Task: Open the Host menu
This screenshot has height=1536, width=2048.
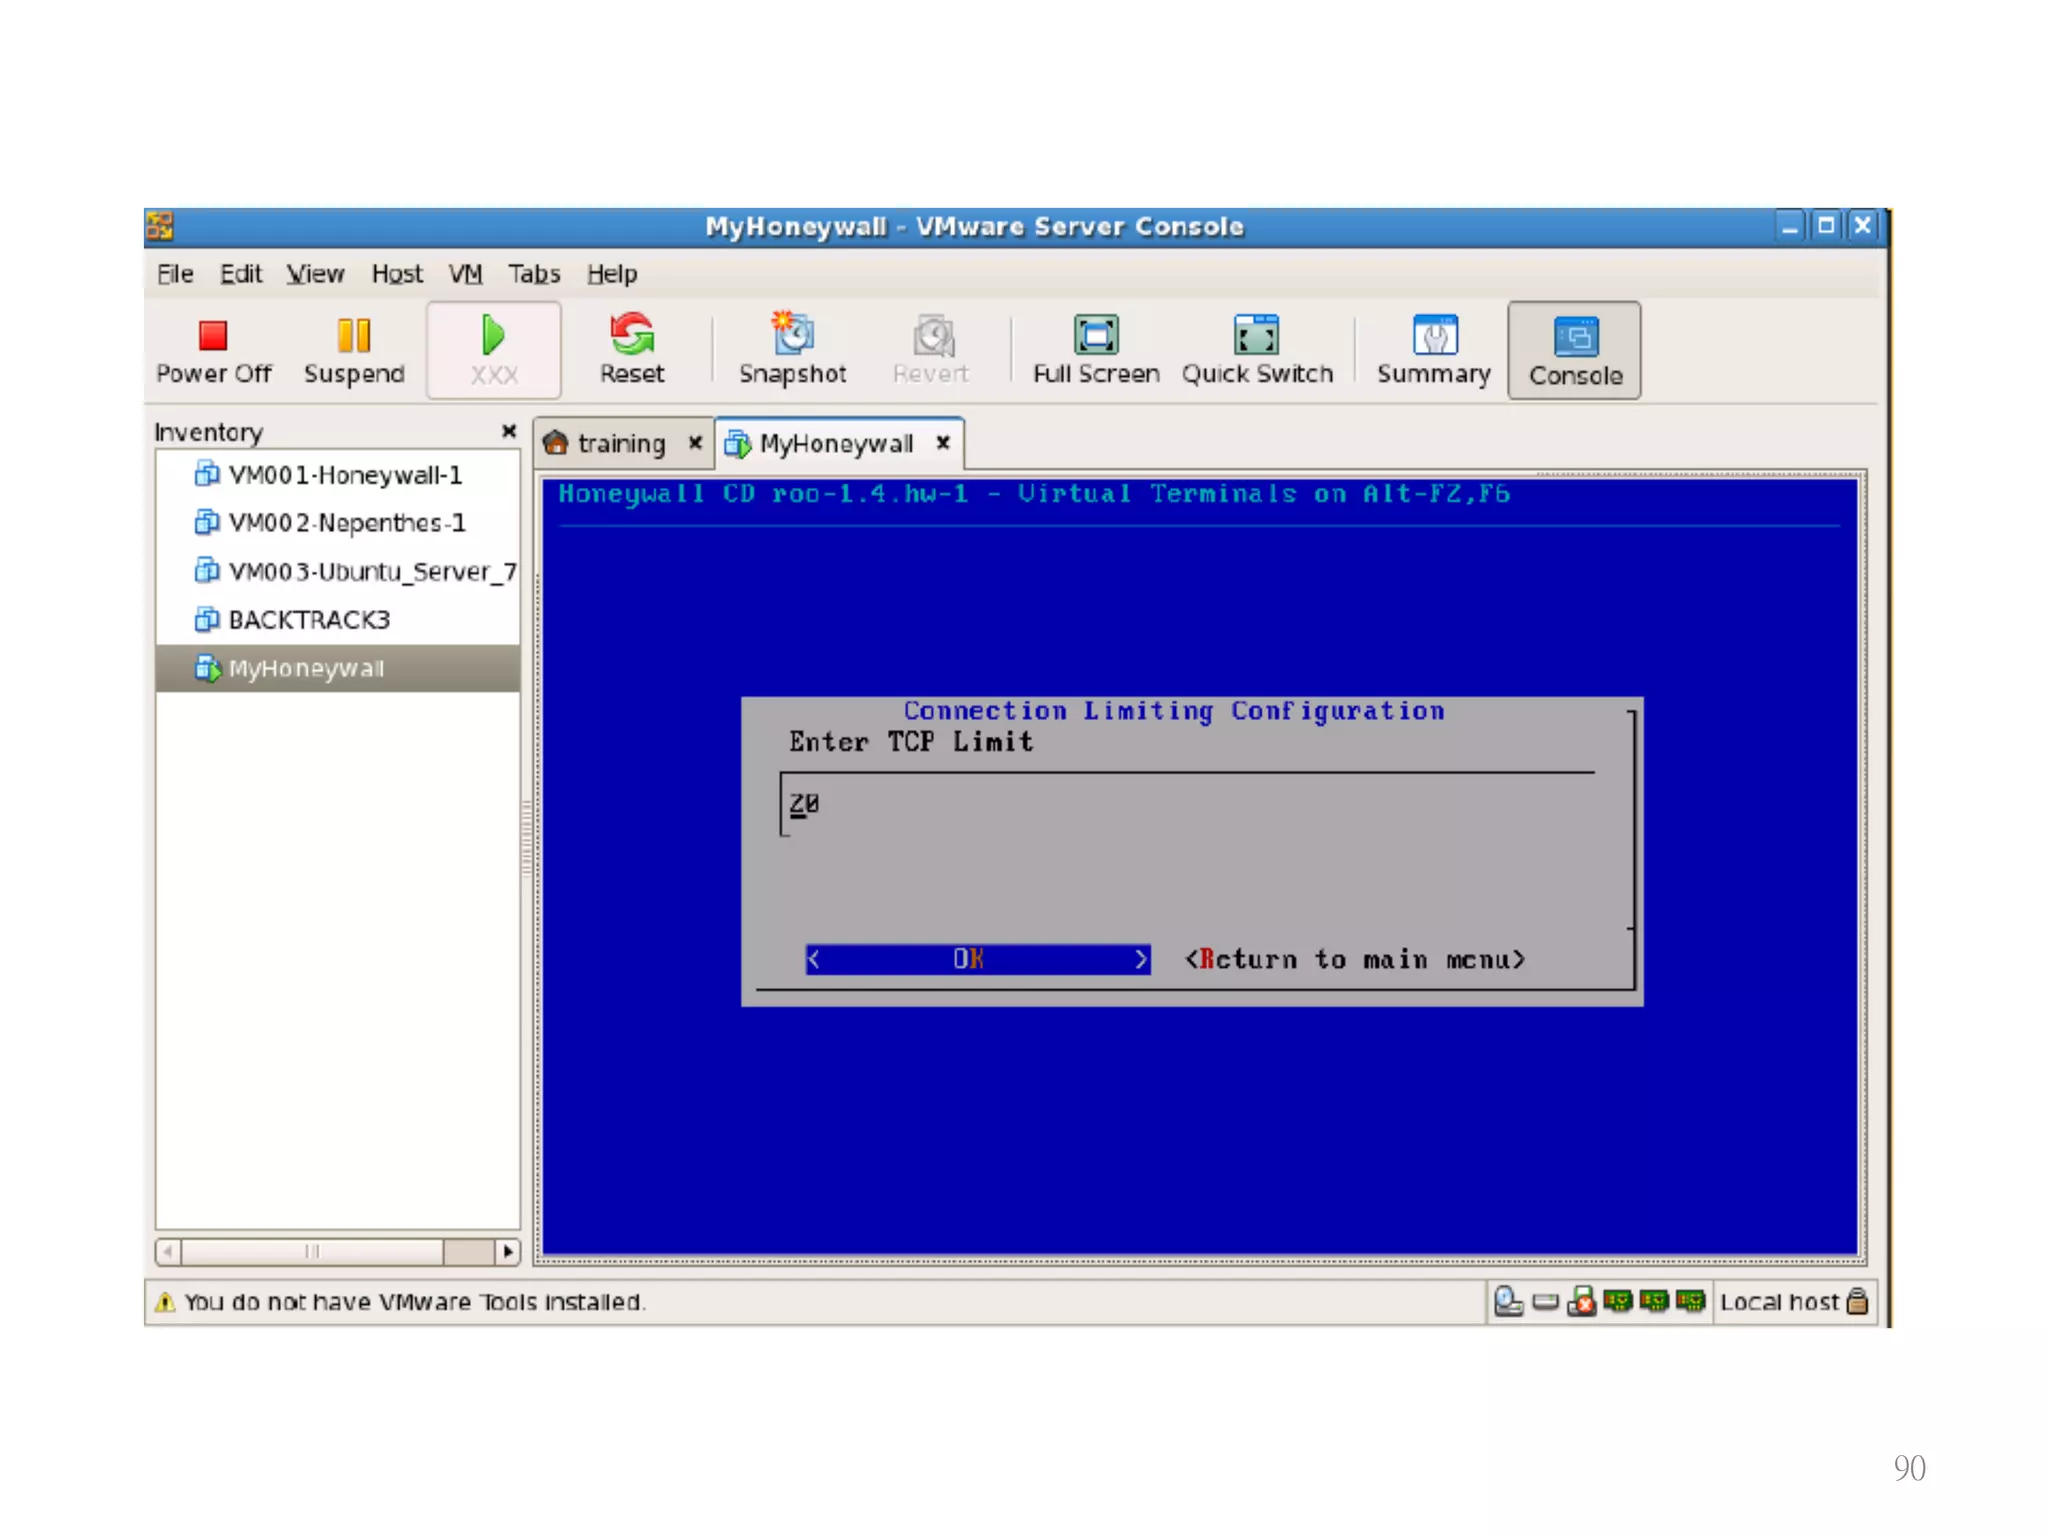Action: click(x=397, y=274)
